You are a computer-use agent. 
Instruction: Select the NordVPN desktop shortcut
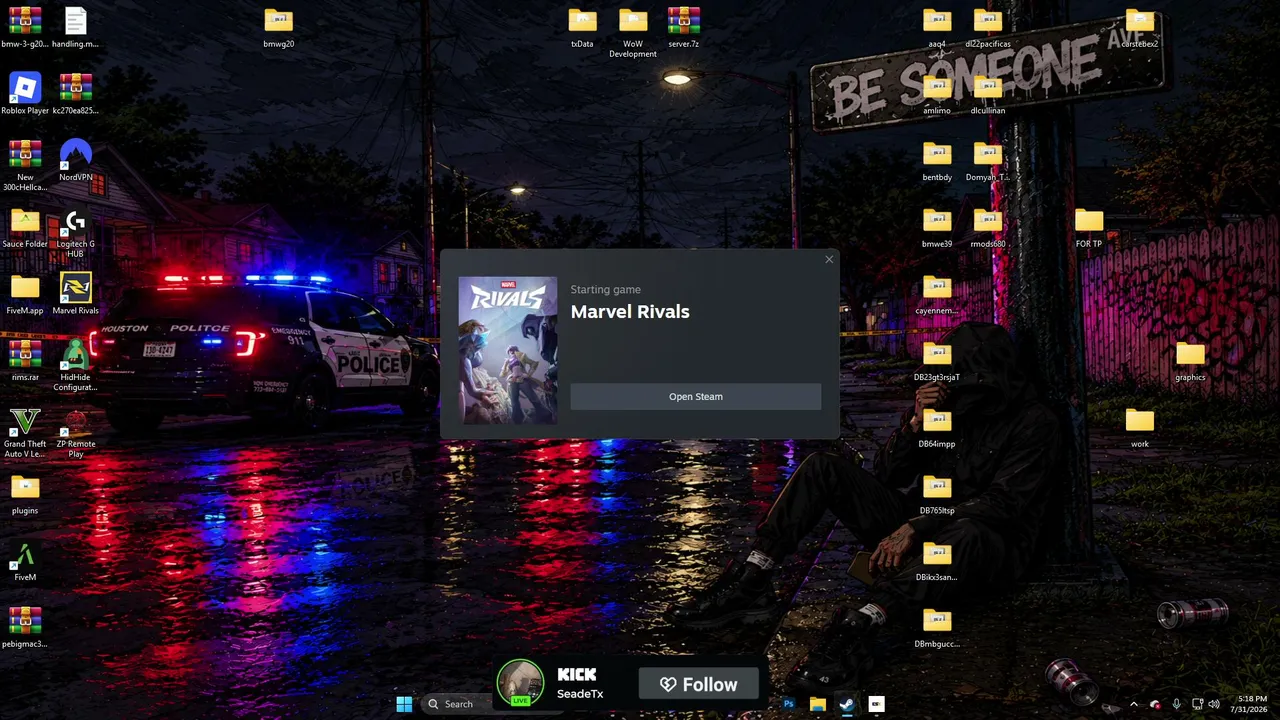[75, 160]
